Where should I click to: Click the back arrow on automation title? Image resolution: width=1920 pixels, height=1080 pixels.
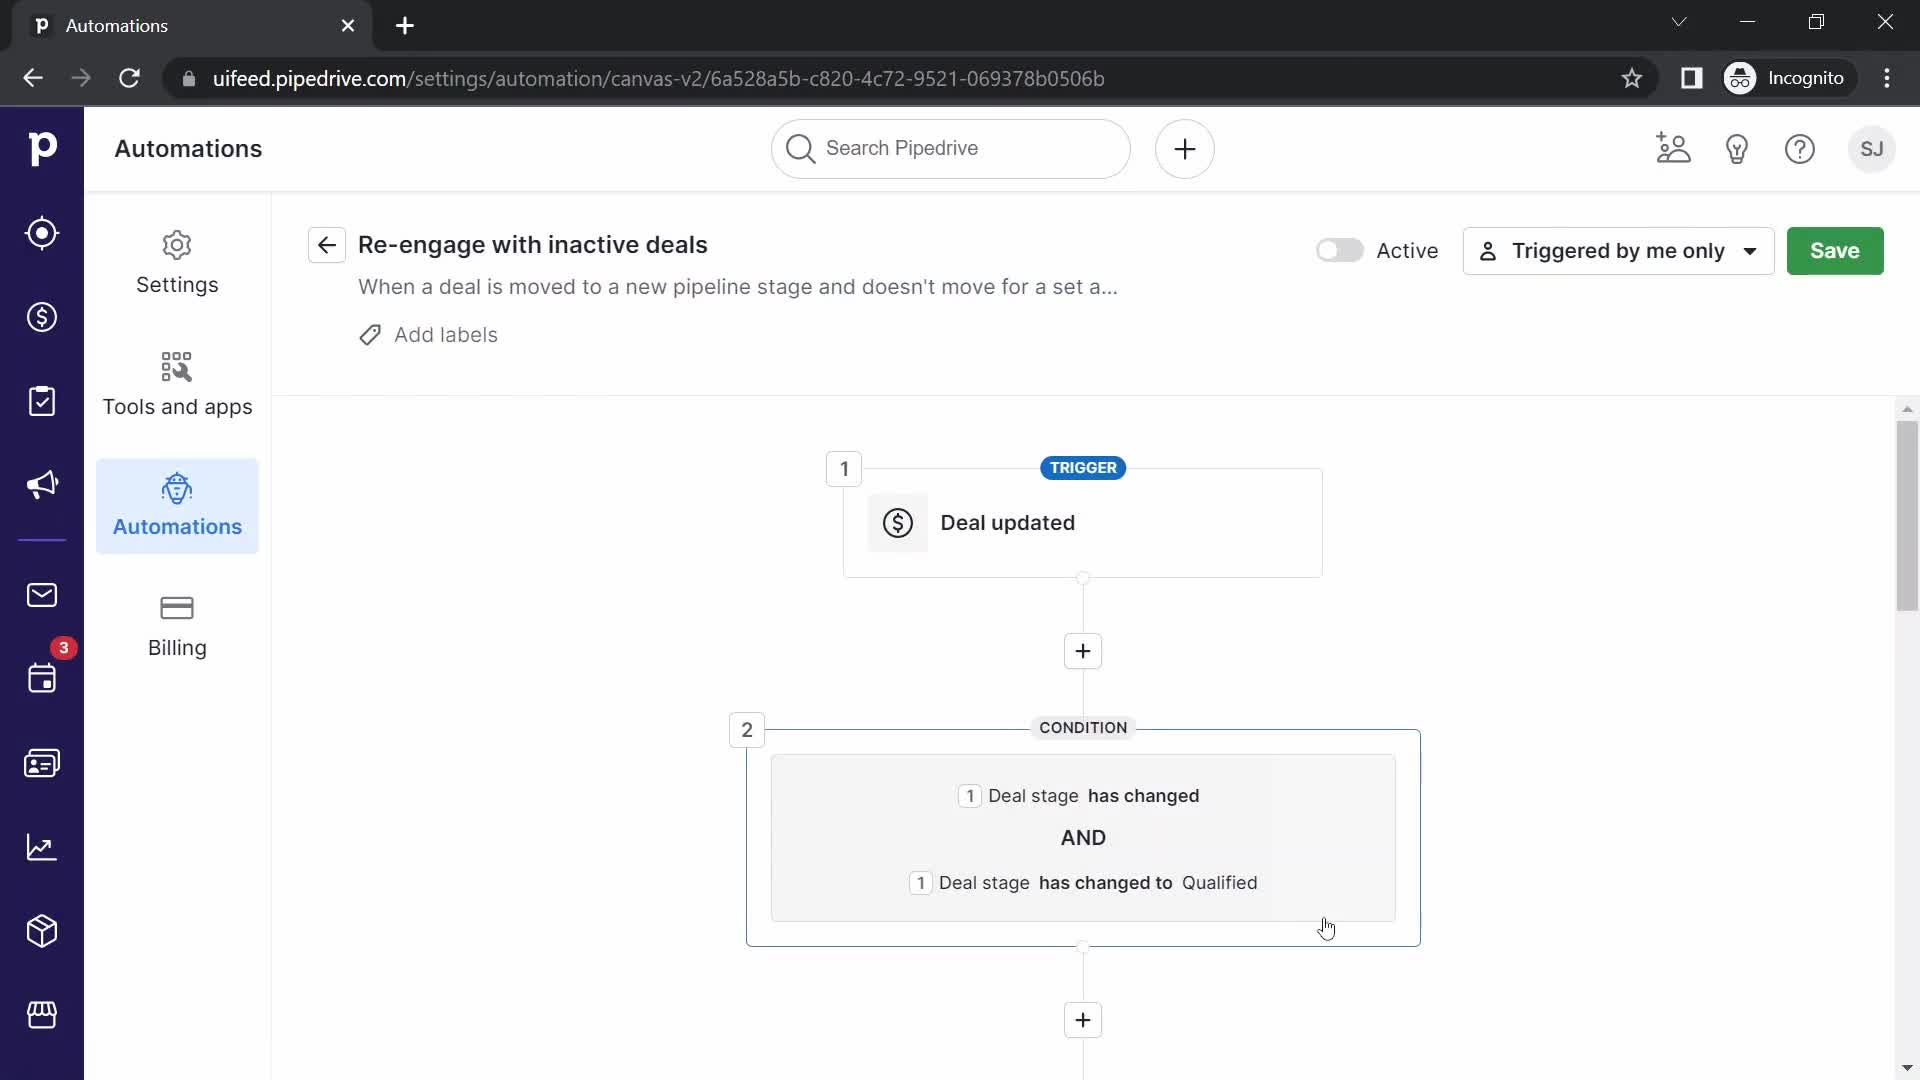click(327, 251)
